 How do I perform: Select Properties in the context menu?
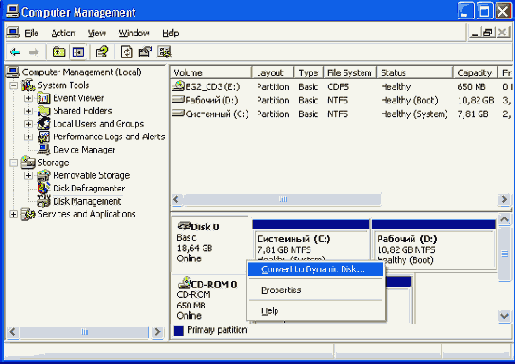tap(281, 290)
